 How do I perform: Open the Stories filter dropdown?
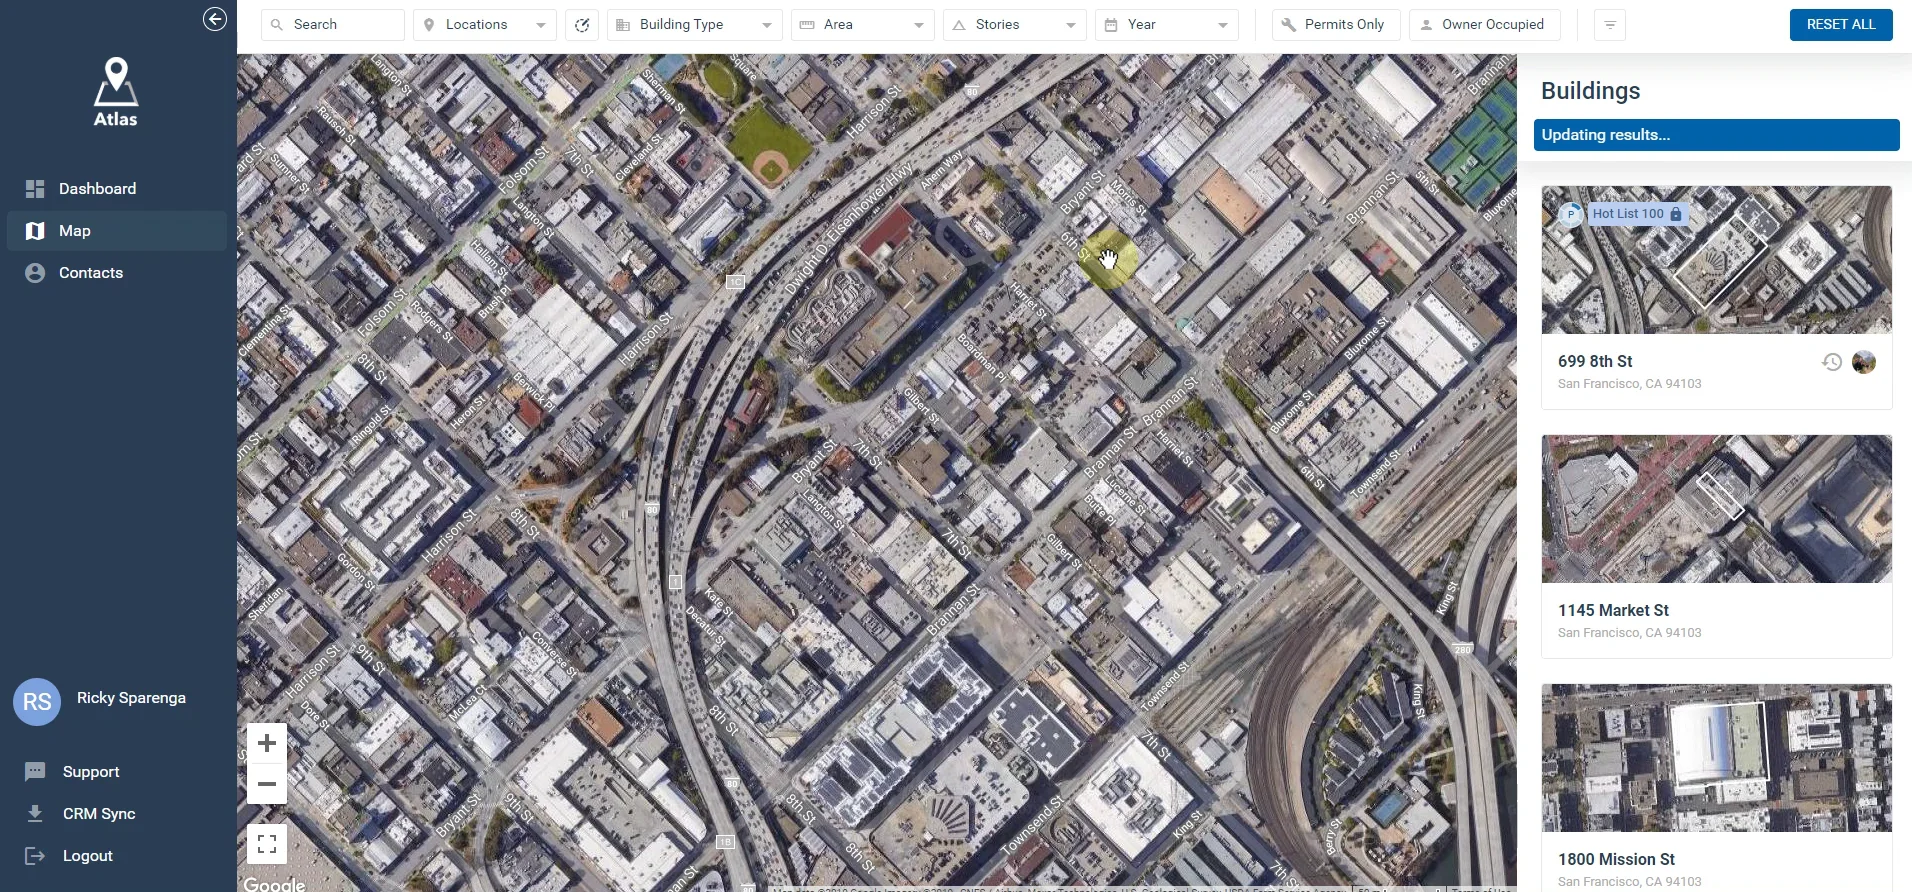[1015, 25]
